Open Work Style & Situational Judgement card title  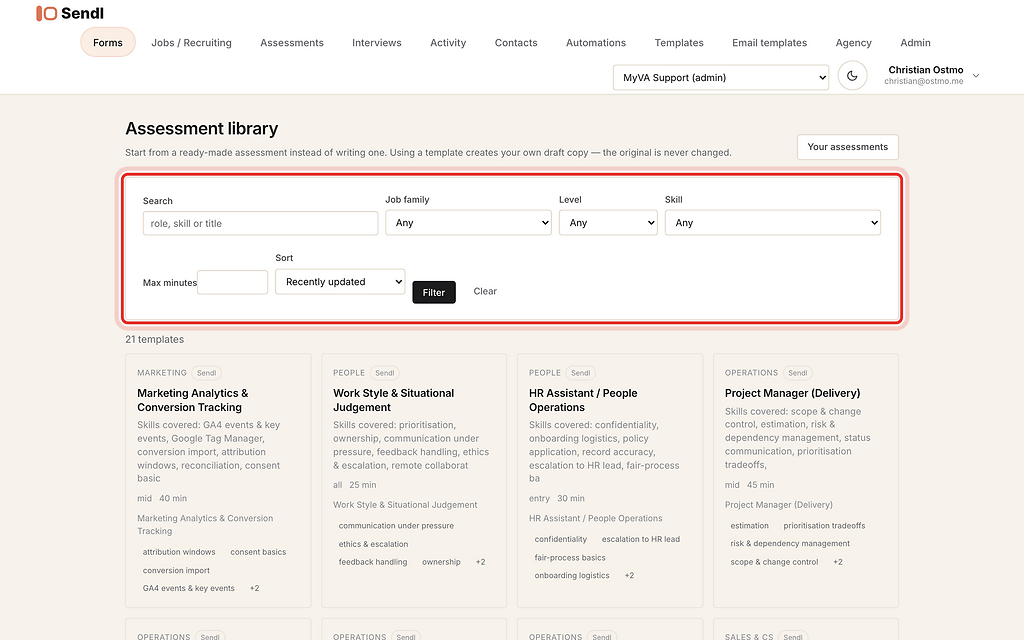coord(393,400)
